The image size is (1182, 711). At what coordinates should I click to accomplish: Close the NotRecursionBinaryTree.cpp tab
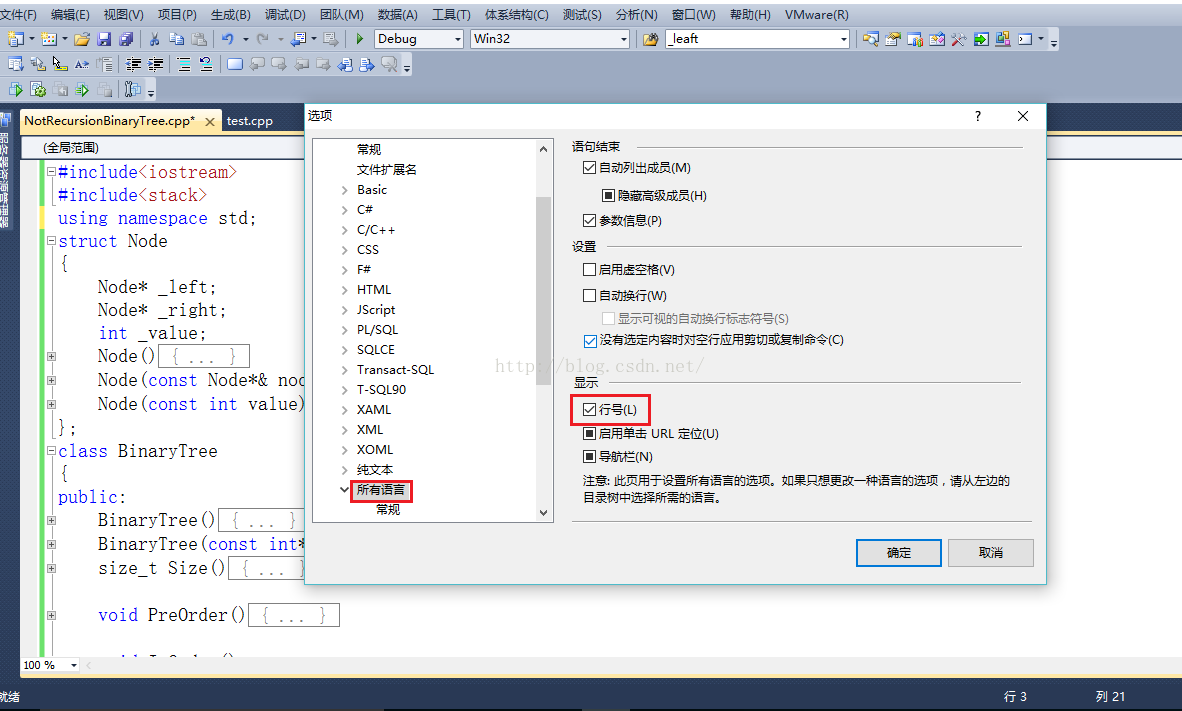pos(210,121)
